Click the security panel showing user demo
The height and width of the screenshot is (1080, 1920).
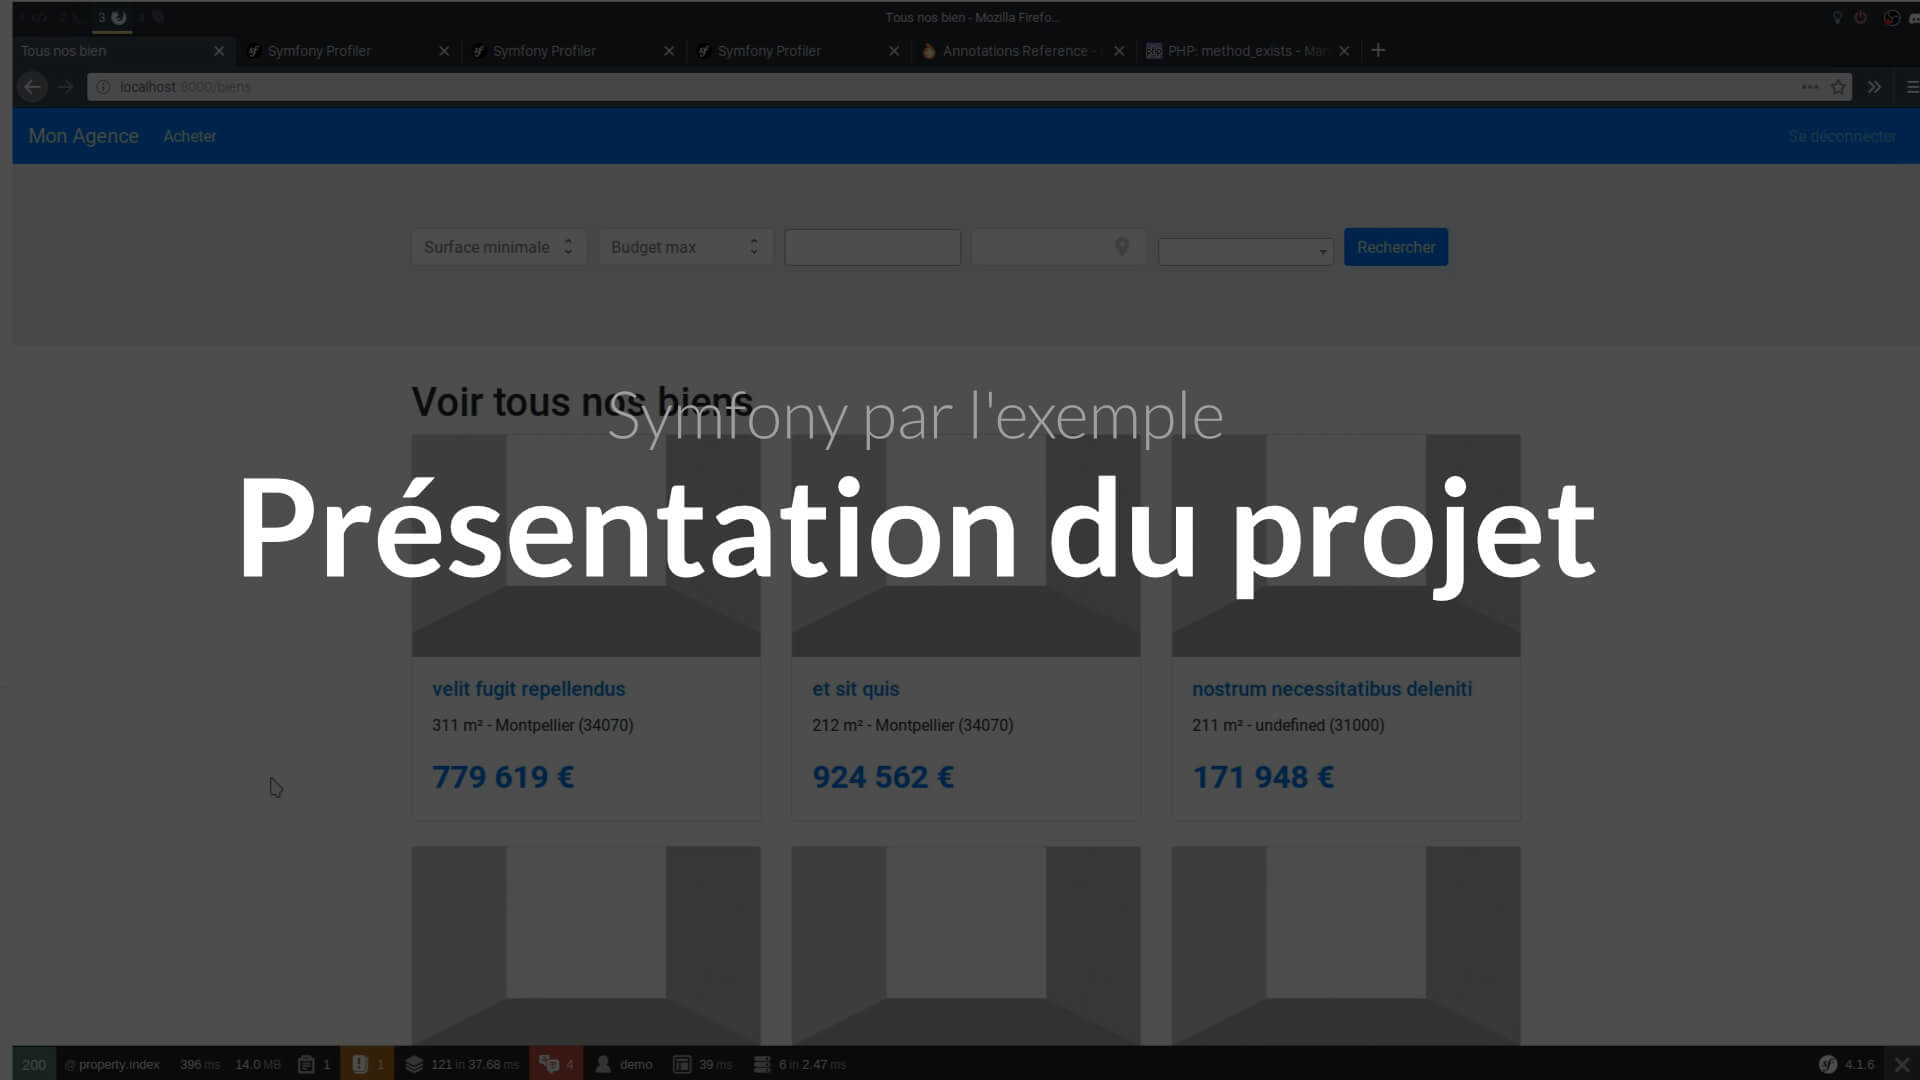click(624, 1064)
